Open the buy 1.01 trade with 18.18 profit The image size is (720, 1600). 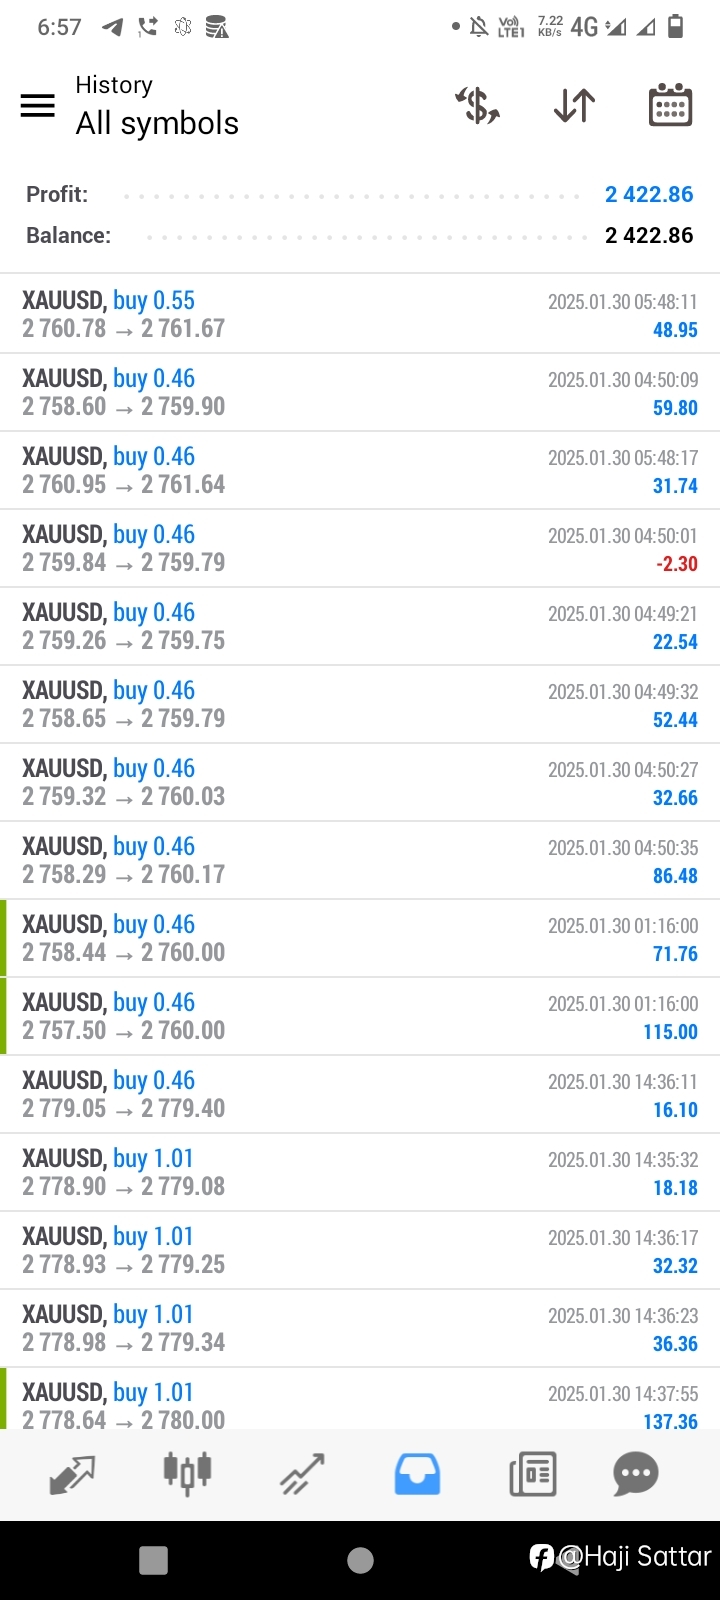point(360,1172)
